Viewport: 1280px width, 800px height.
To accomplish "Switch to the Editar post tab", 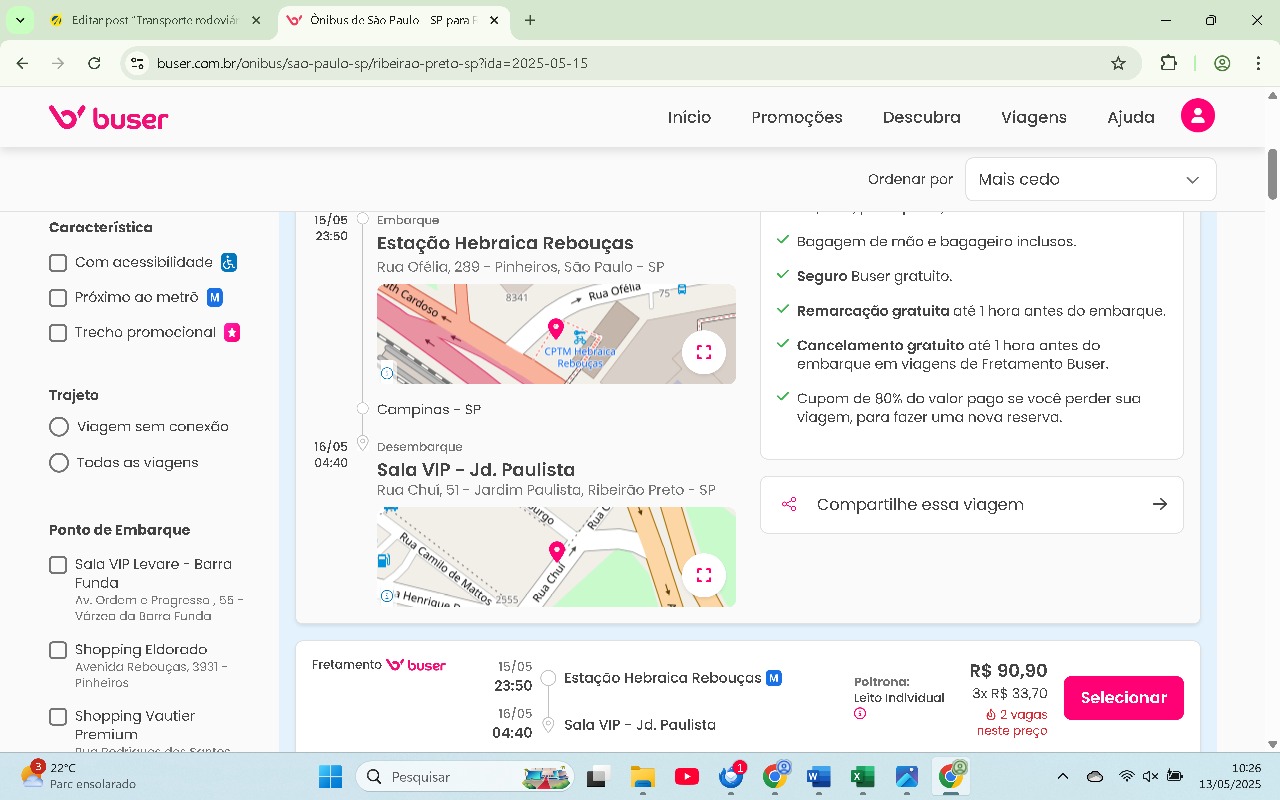I will pyautogui.click(x=155, y=20).
